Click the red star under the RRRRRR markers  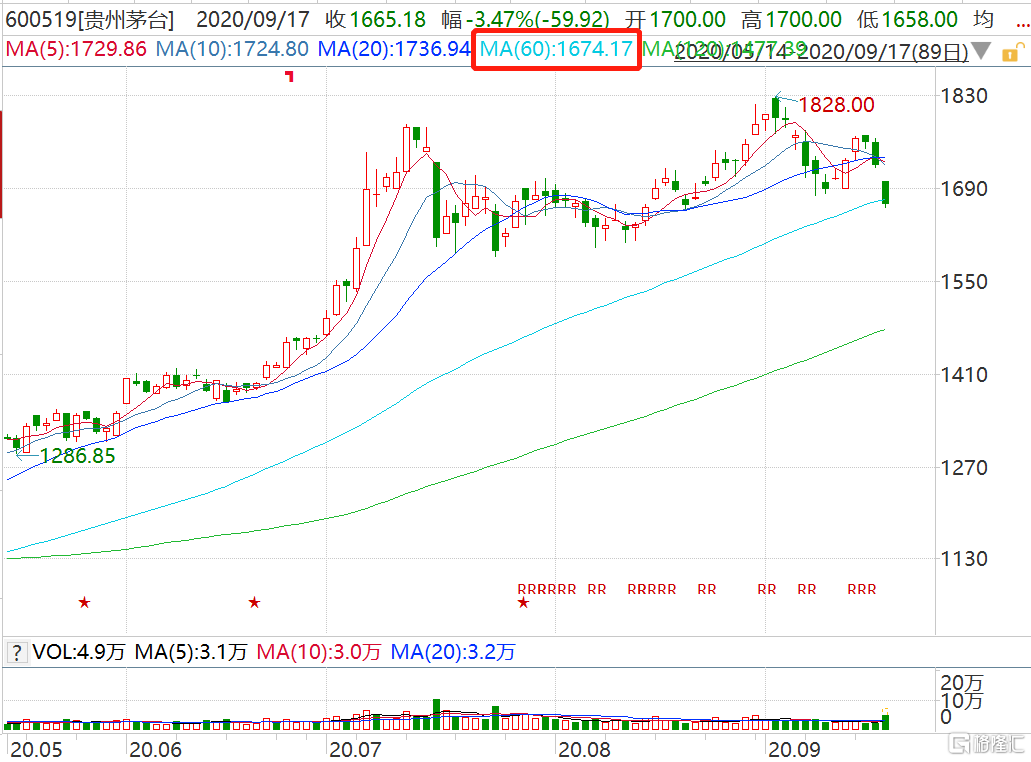[x=523, y=602]
